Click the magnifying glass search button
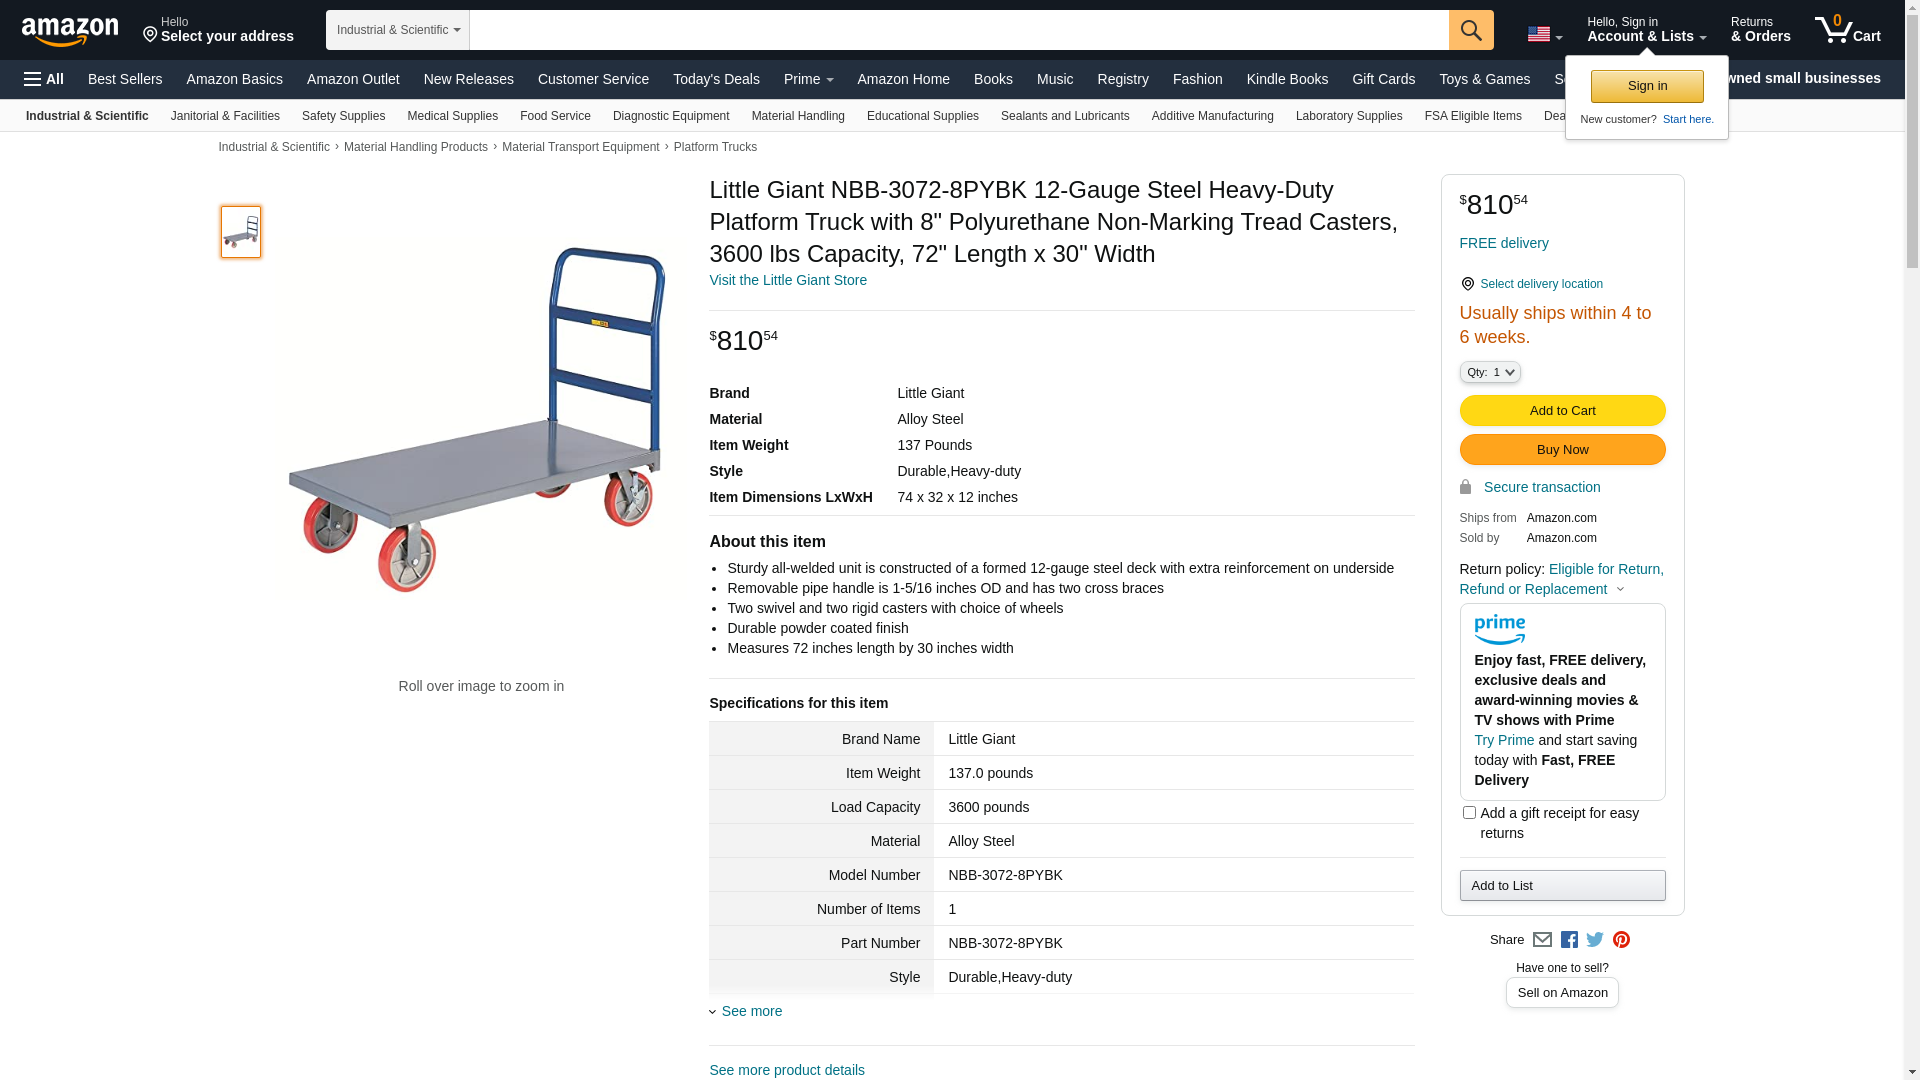The height and width of the screenshot is (1080, 1920). coord(1470,30)
